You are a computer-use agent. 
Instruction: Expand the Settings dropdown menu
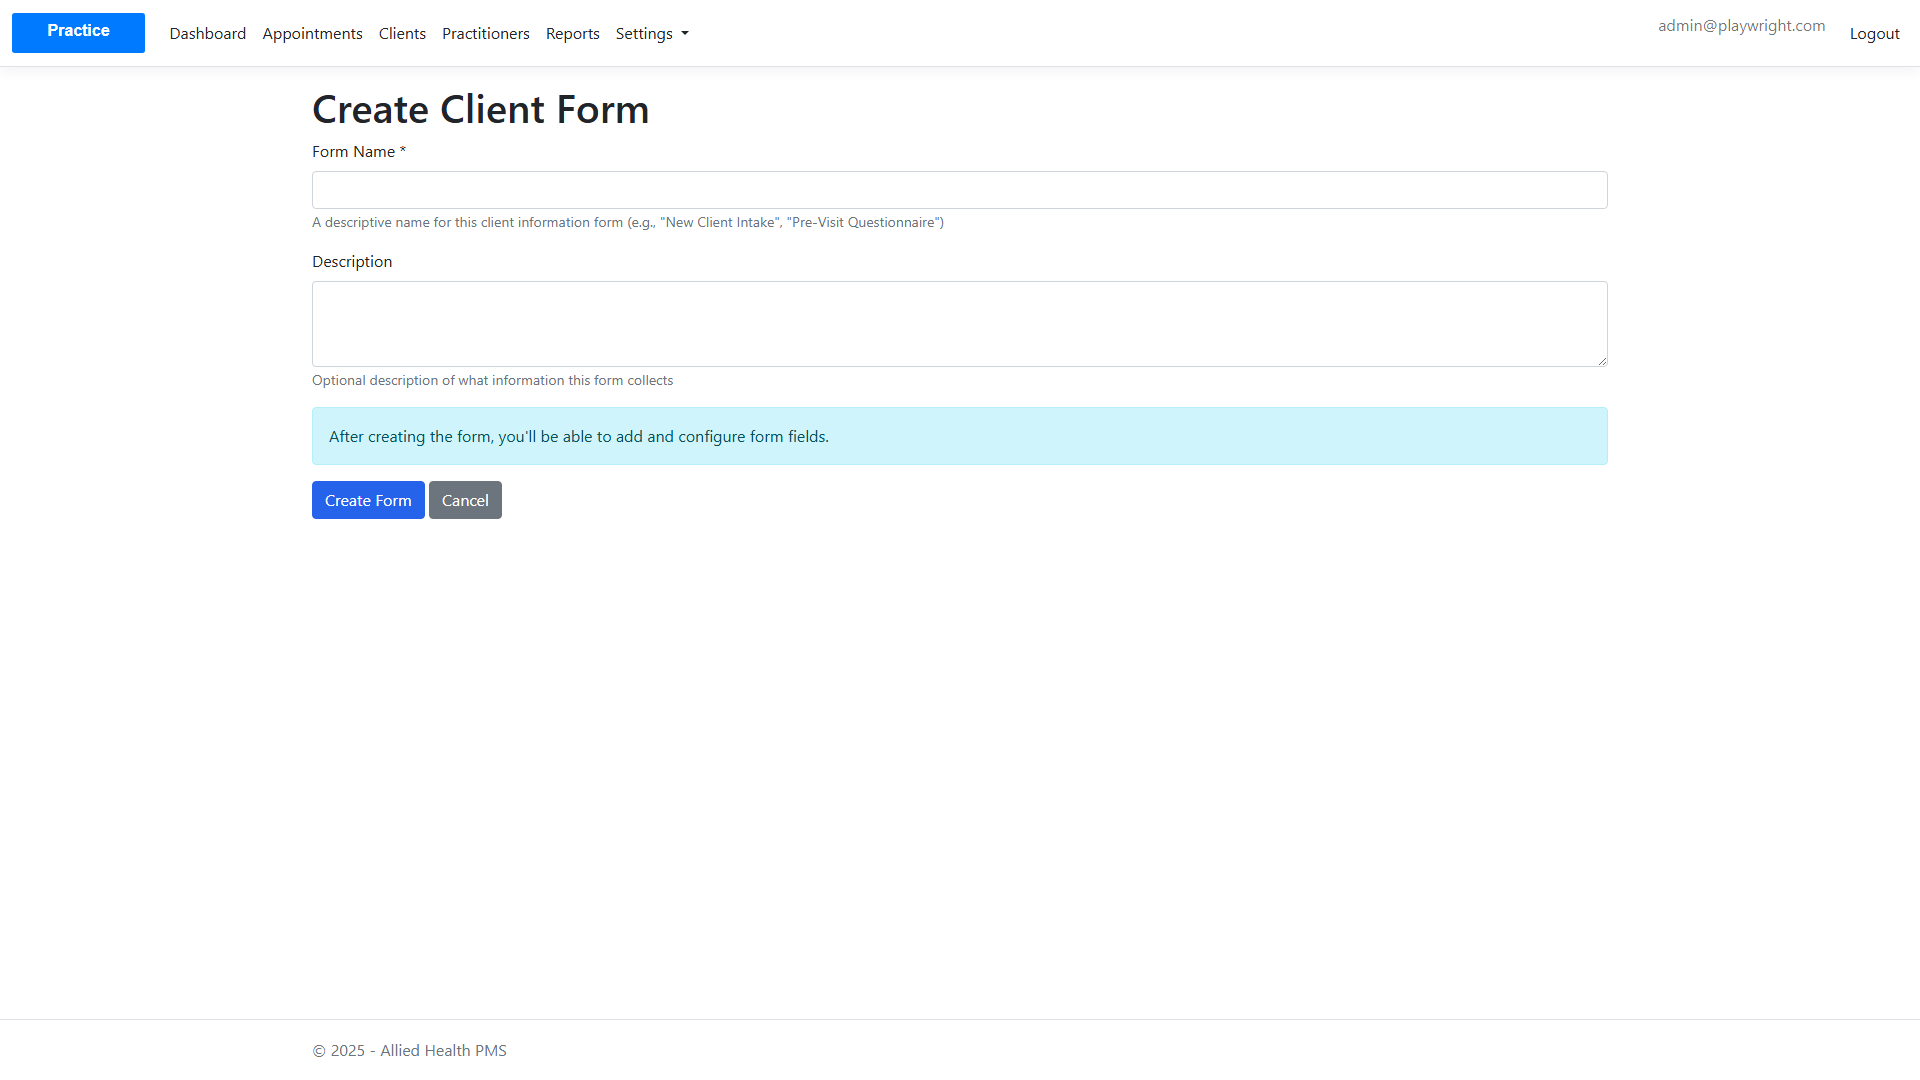(652, 34)
